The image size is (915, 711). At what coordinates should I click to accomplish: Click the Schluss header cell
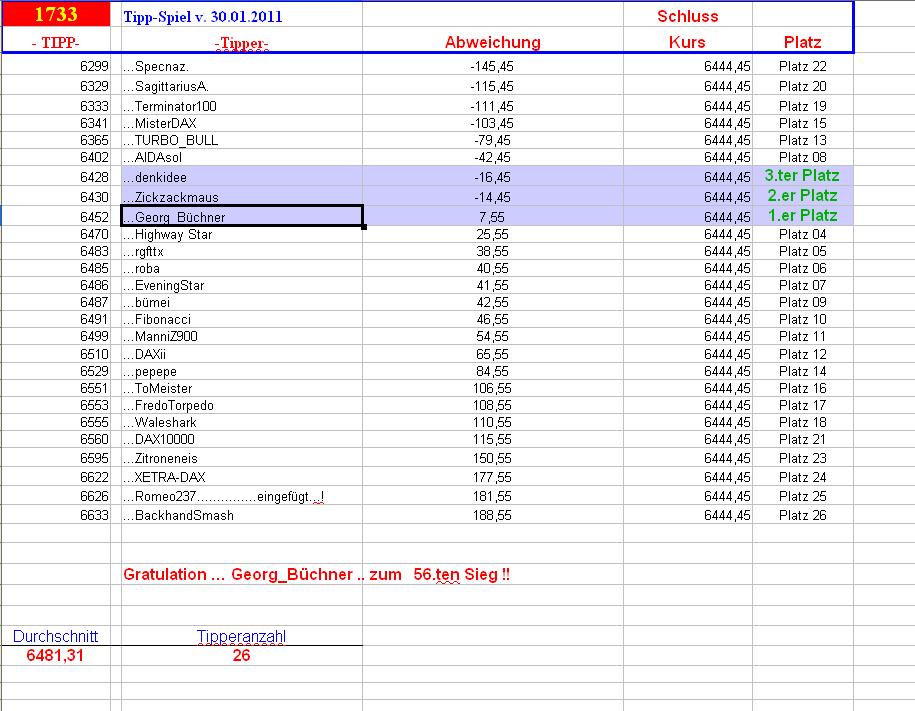pyautogui.click(x=687, y=16)
